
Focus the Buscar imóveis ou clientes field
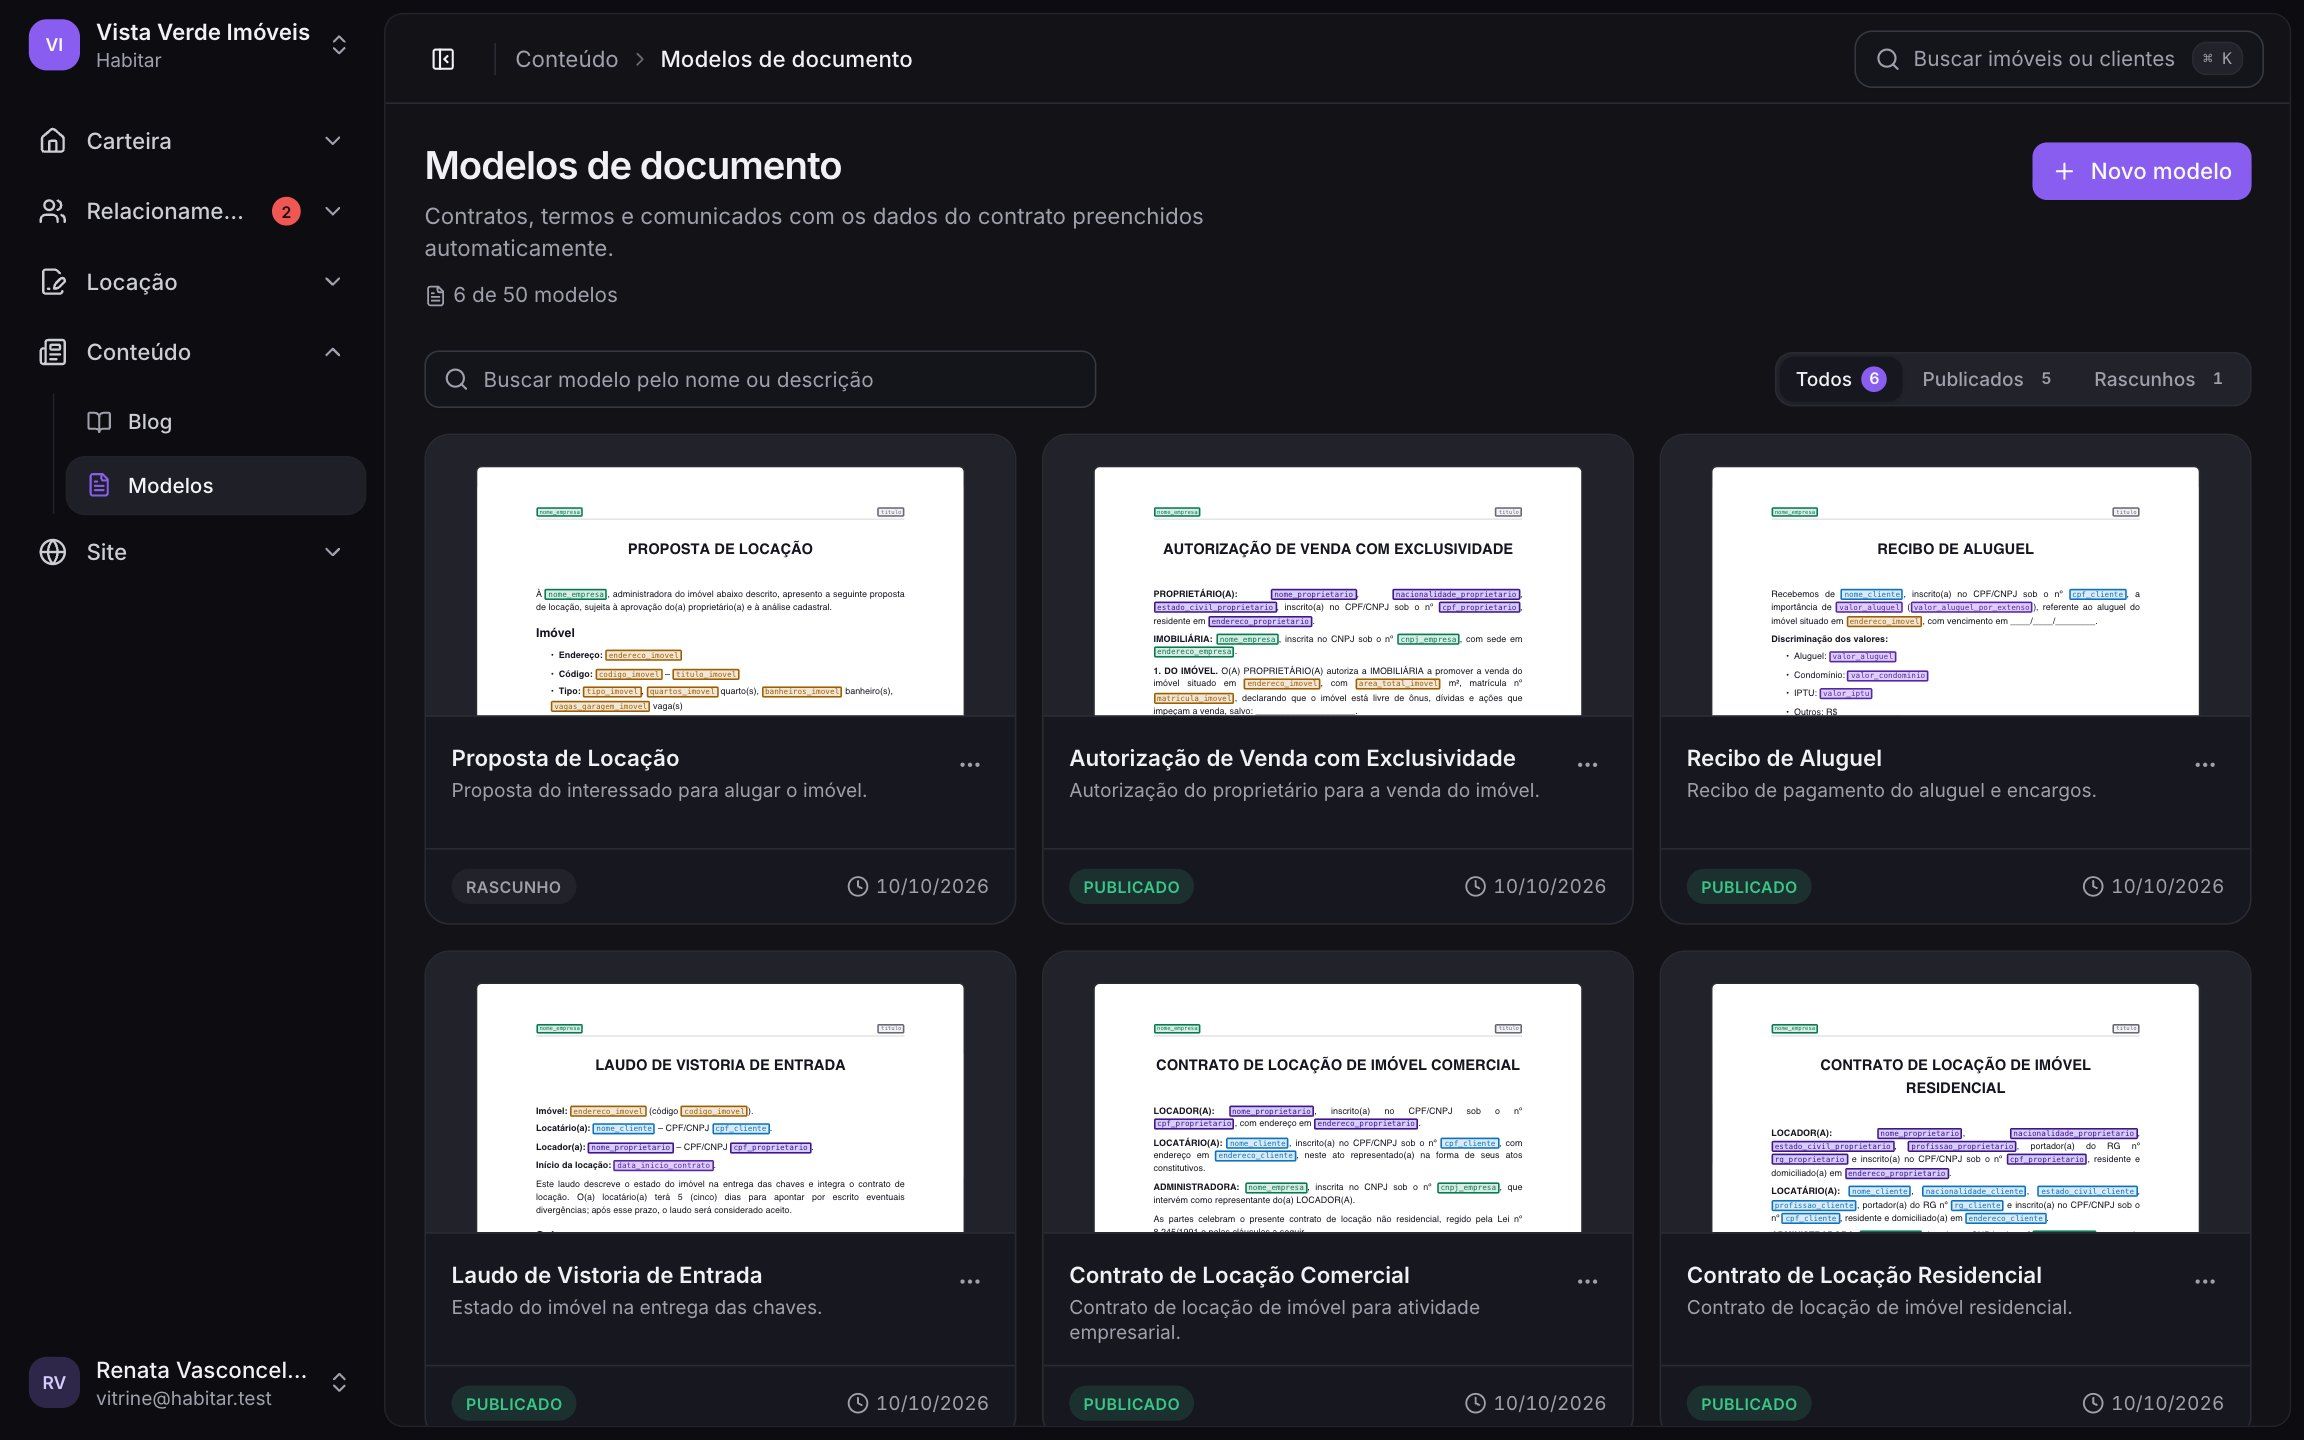(2058, 59)
